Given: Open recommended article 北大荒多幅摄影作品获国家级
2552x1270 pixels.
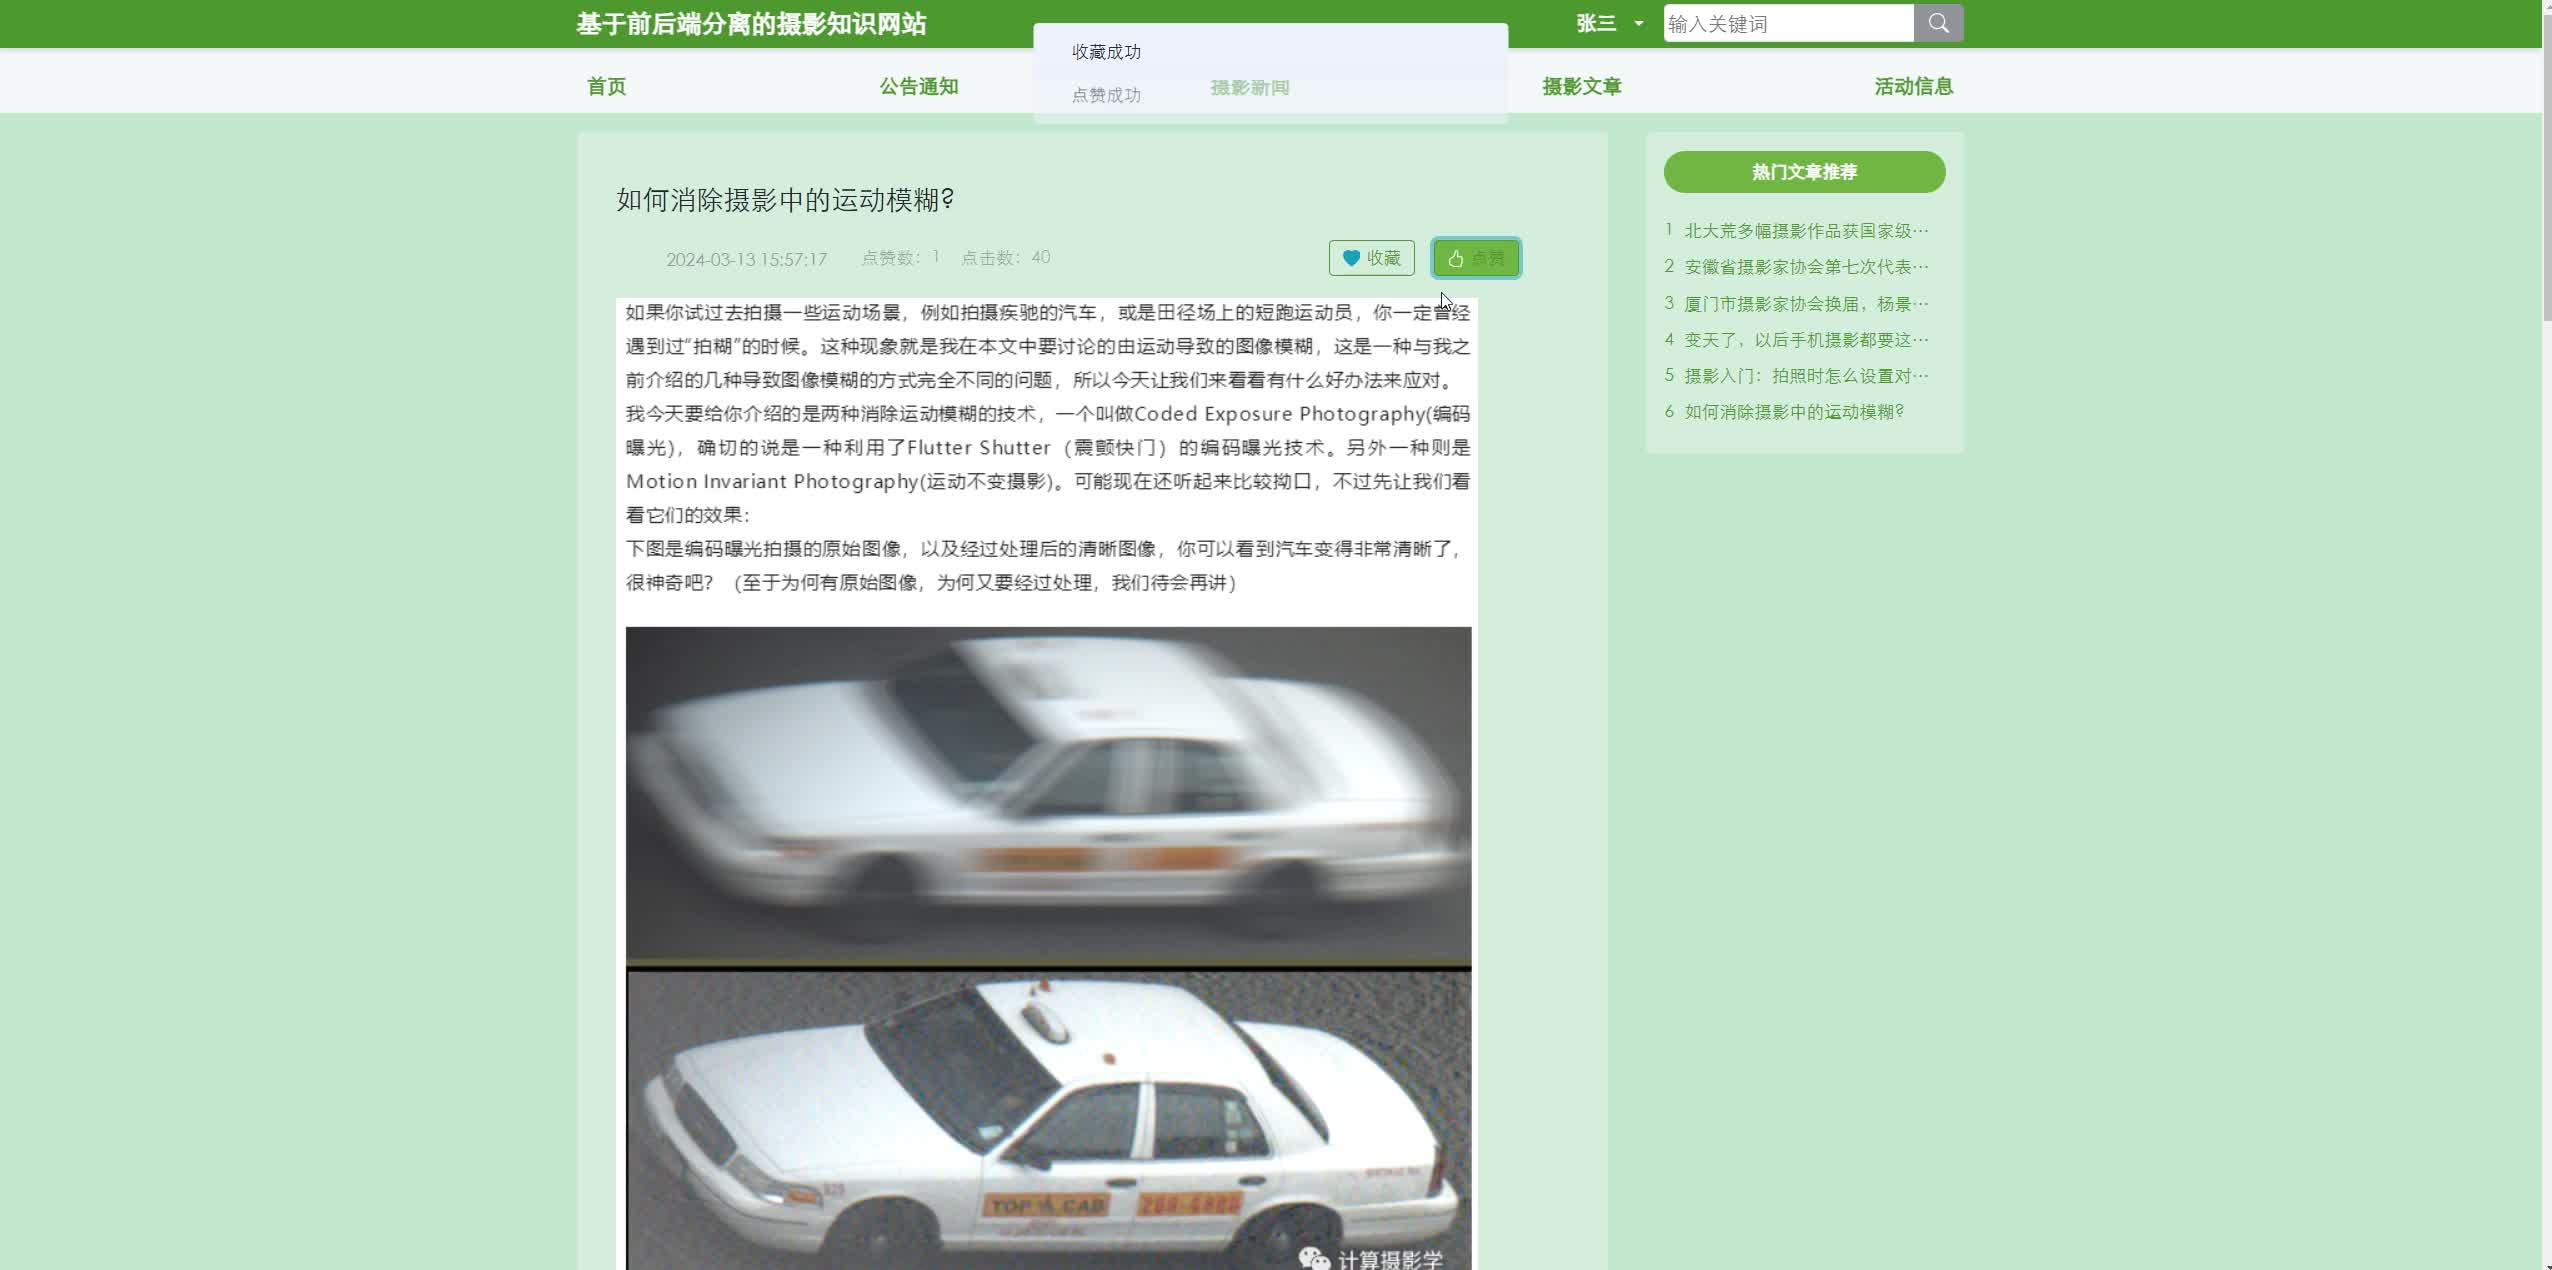Looking at the screenshot, I should point(1805,231).
